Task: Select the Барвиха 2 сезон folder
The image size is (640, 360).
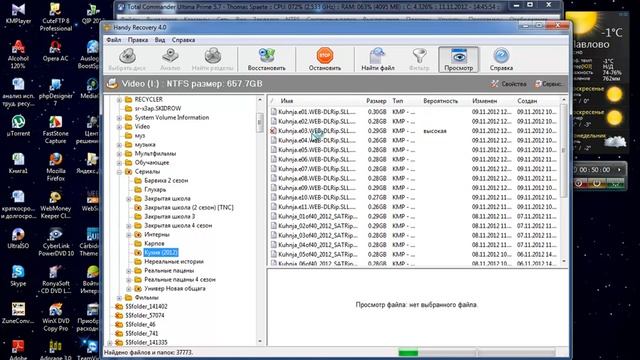Action: coord(166,180)
